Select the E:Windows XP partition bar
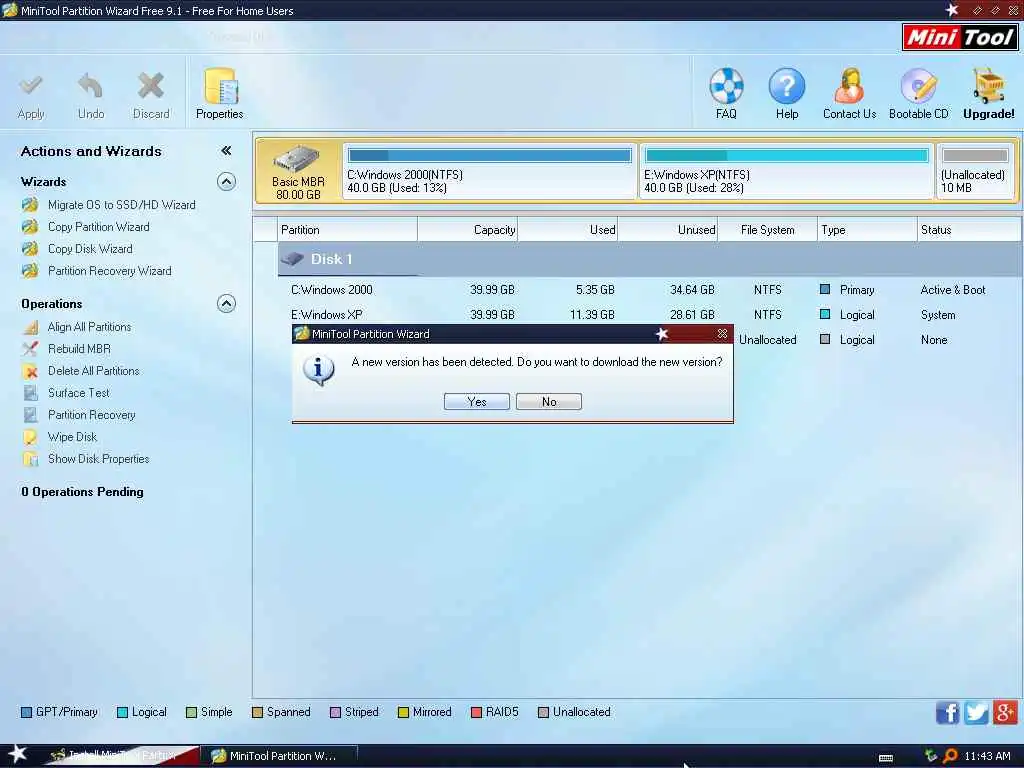Image resolution: width=1024 pixels, height=768 pixels. (x=786, y=171)
